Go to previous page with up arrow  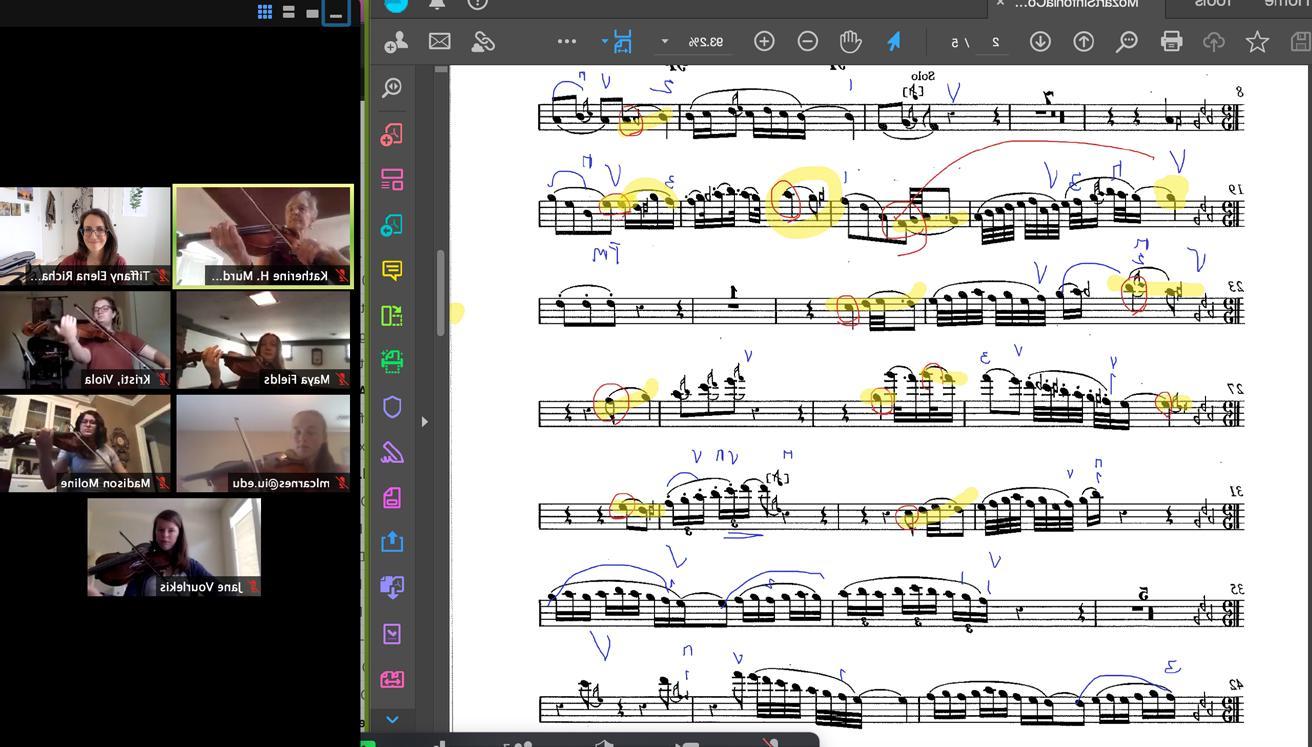coord(1083,41)
